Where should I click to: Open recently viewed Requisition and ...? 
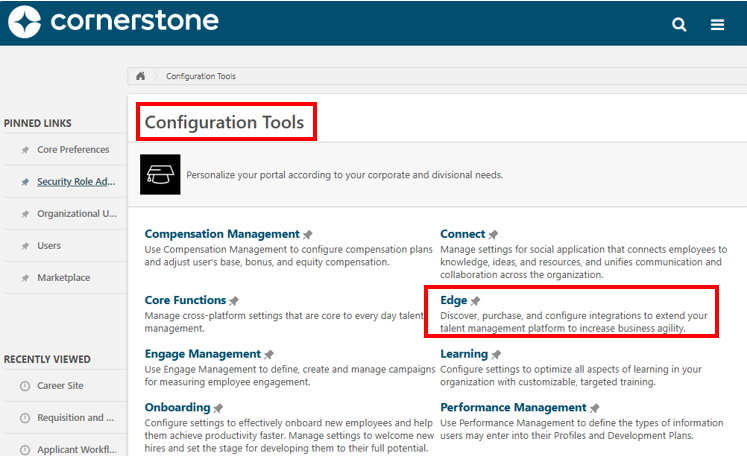coord(76,417)
